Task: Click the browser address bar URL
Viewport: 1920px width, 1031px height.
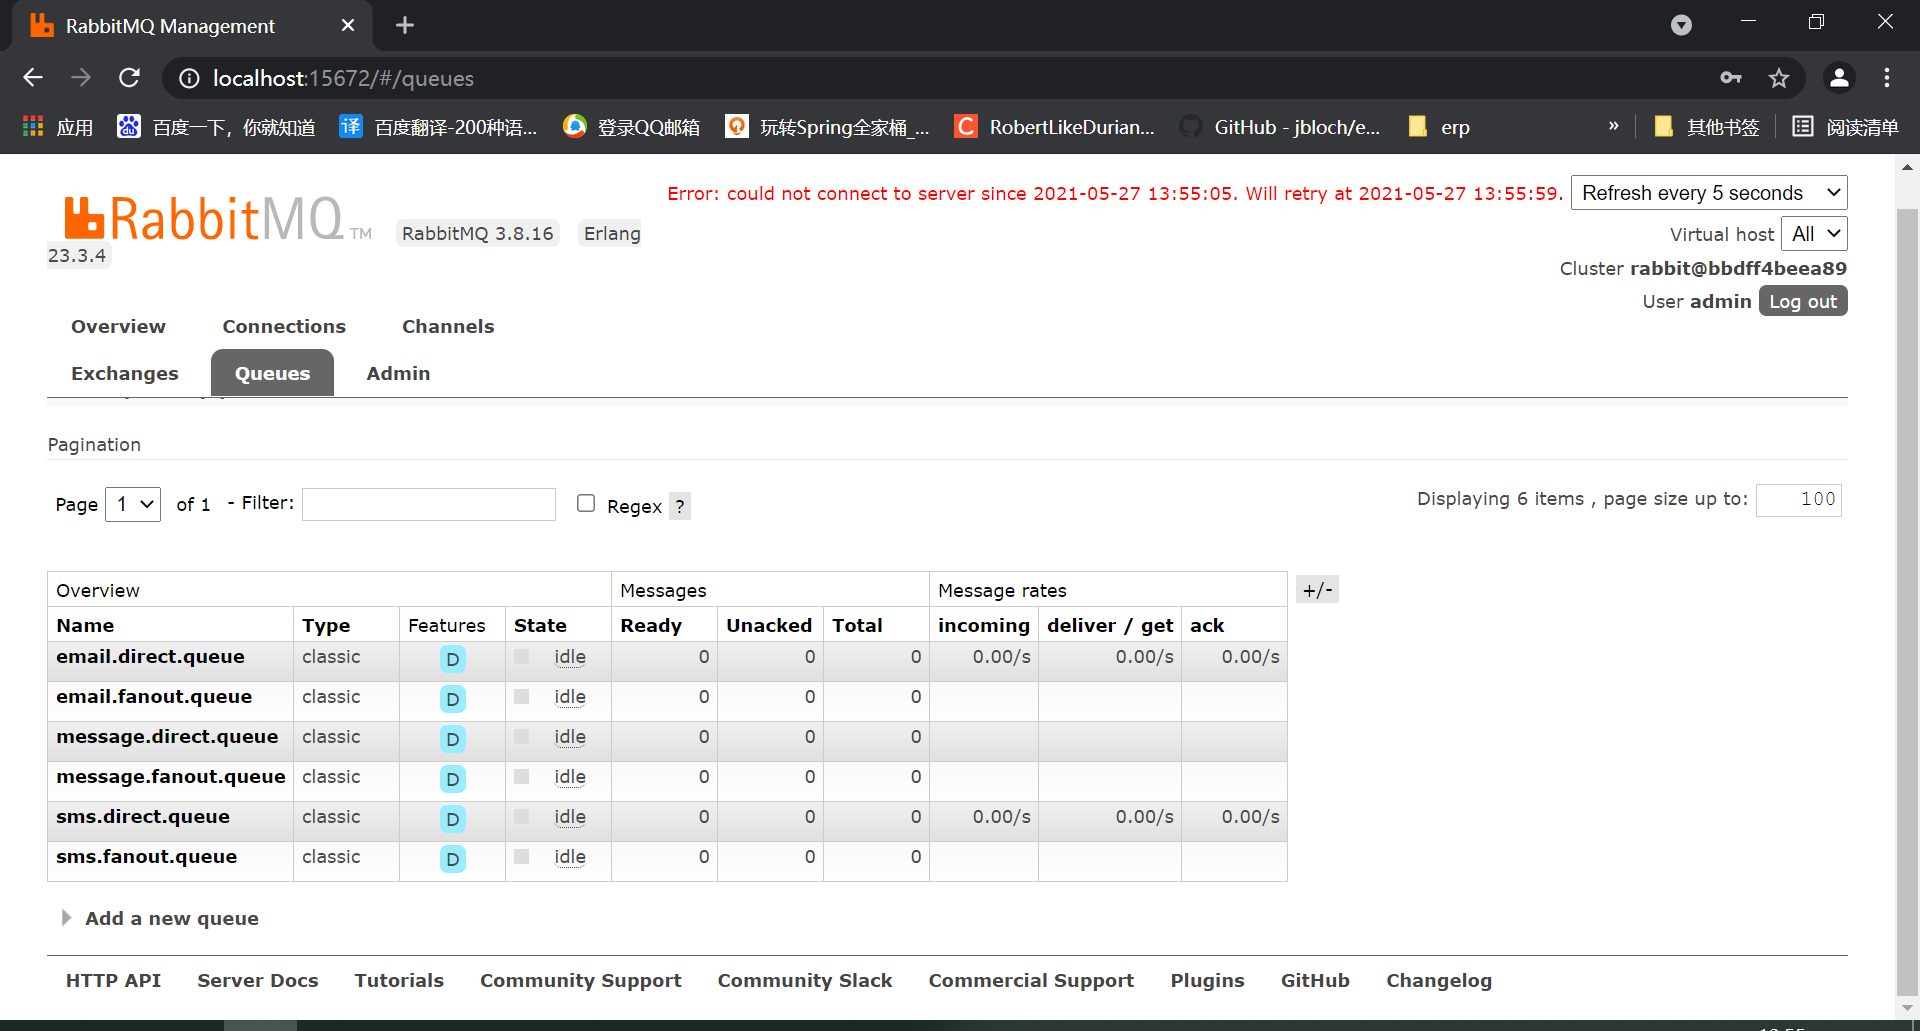Action: point(343,78)
